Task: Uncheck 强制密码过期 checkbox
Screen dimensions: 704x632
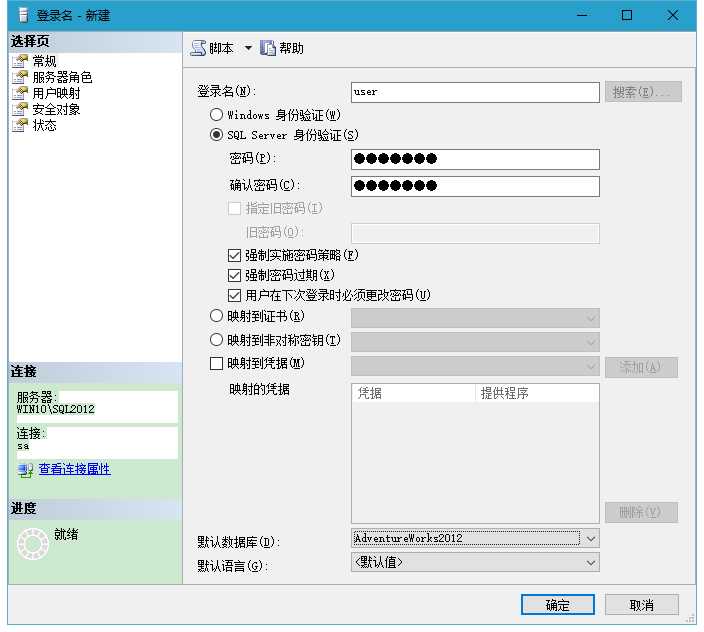Action: click(234, 275)
